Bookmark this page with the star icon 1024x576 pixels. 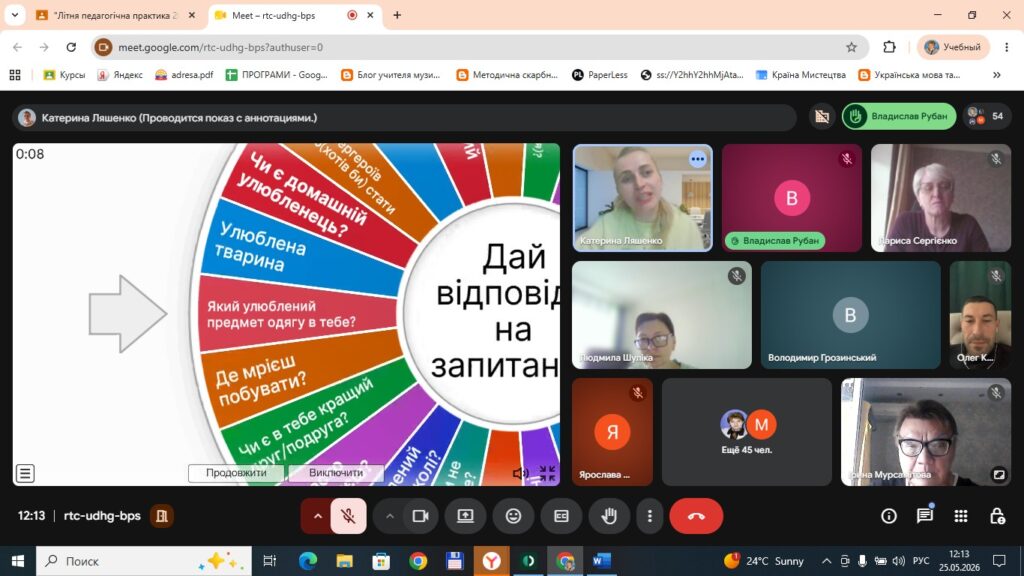pyautogui.click(x=851, y=47)
